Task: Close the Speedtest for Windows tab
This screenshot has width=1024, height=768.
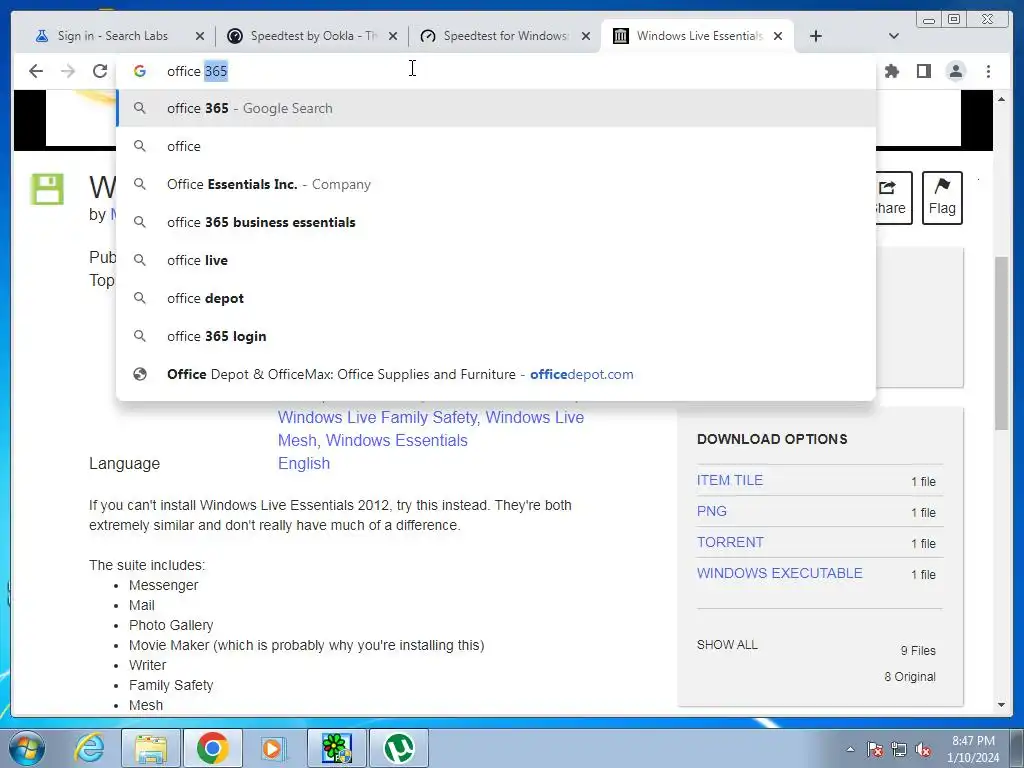Action: [586, 36]
